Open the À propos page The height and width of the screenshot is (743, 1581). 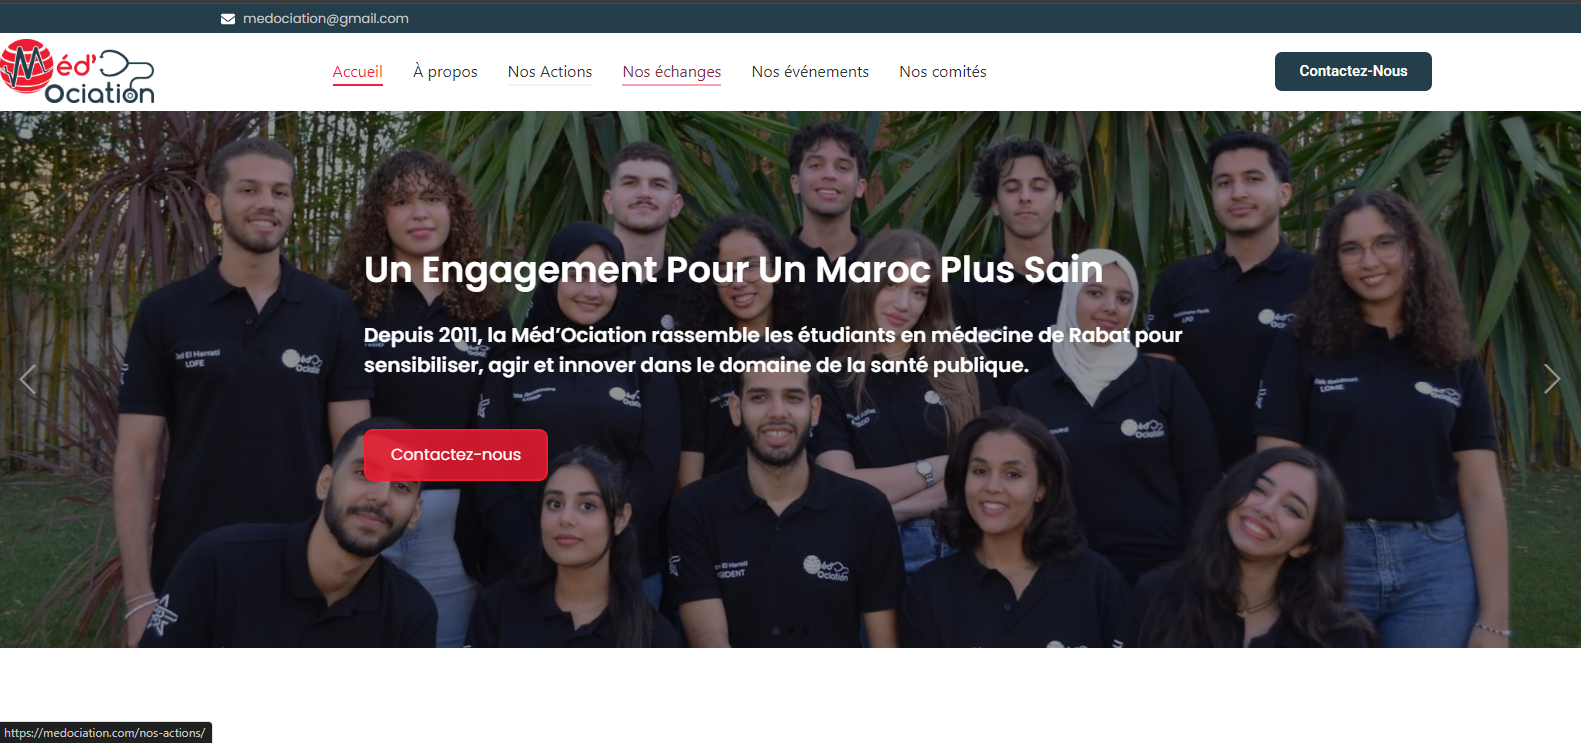tap(445, 72)
